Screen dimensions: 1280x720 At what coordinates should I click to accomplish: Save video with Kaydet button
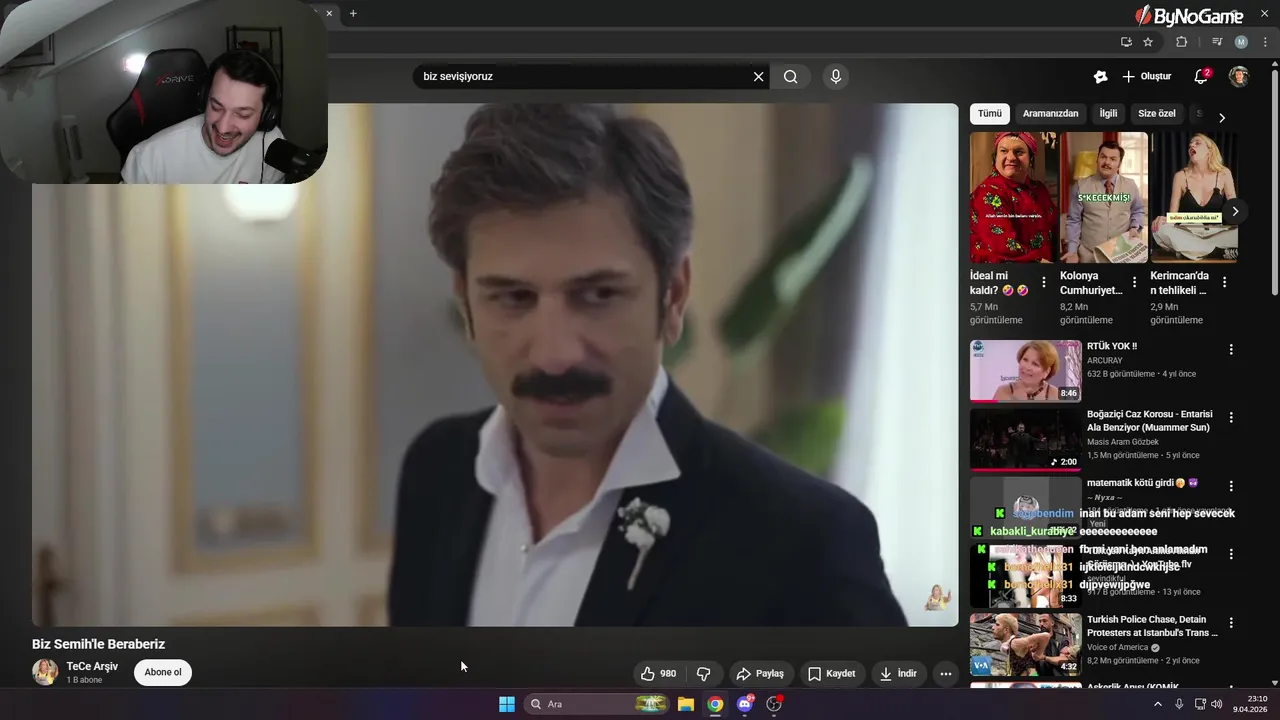[x=831, y=674]
